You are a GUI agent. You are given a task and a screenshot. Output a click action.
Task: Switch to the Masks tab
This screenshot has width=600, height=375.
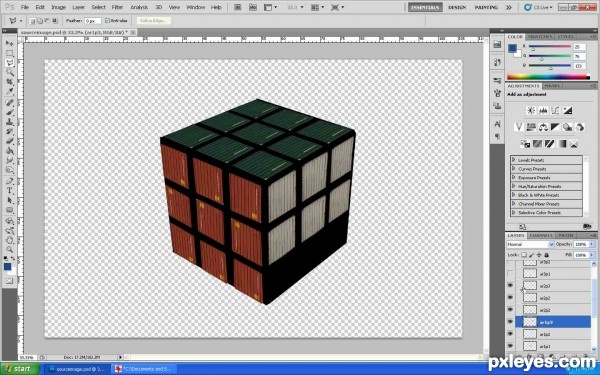pyautogui.click(x=552, y=86)
